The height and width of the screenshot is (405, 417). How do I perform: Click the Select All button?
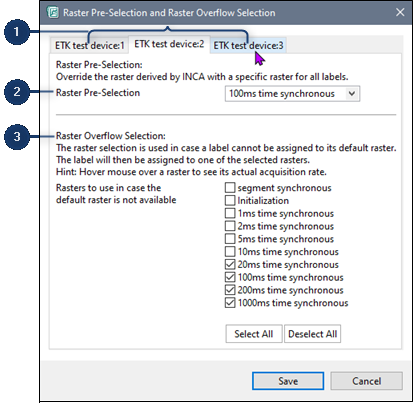pos(254,334)
